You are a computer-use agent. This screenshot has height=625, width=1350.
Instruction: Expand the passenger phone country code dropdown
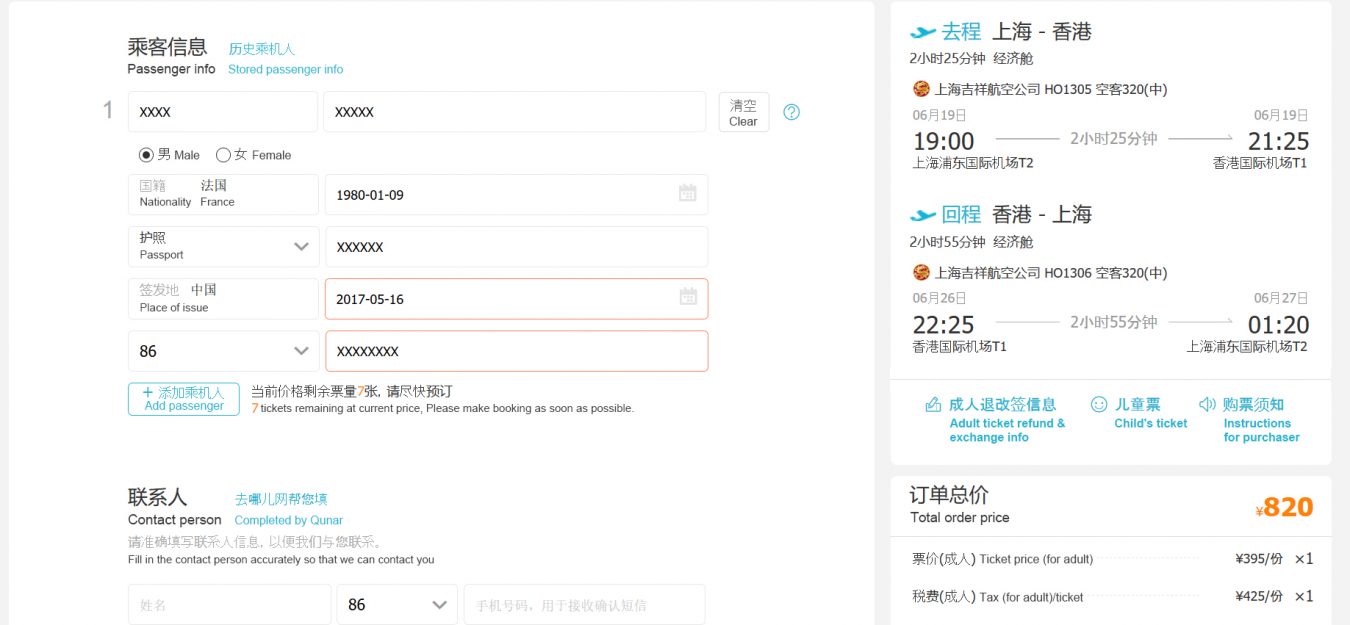[x=301, y=351]
